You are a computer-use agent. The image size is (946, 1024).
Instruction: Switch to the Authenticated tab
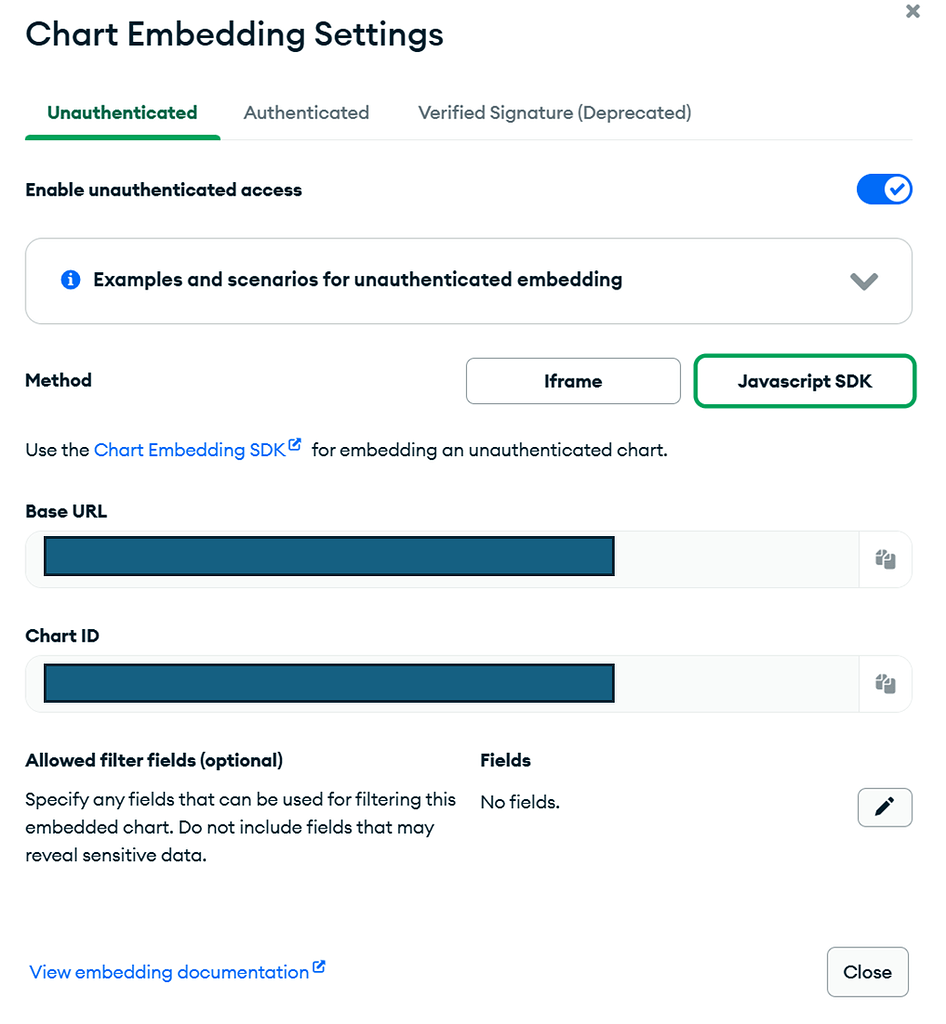[306, 113]
